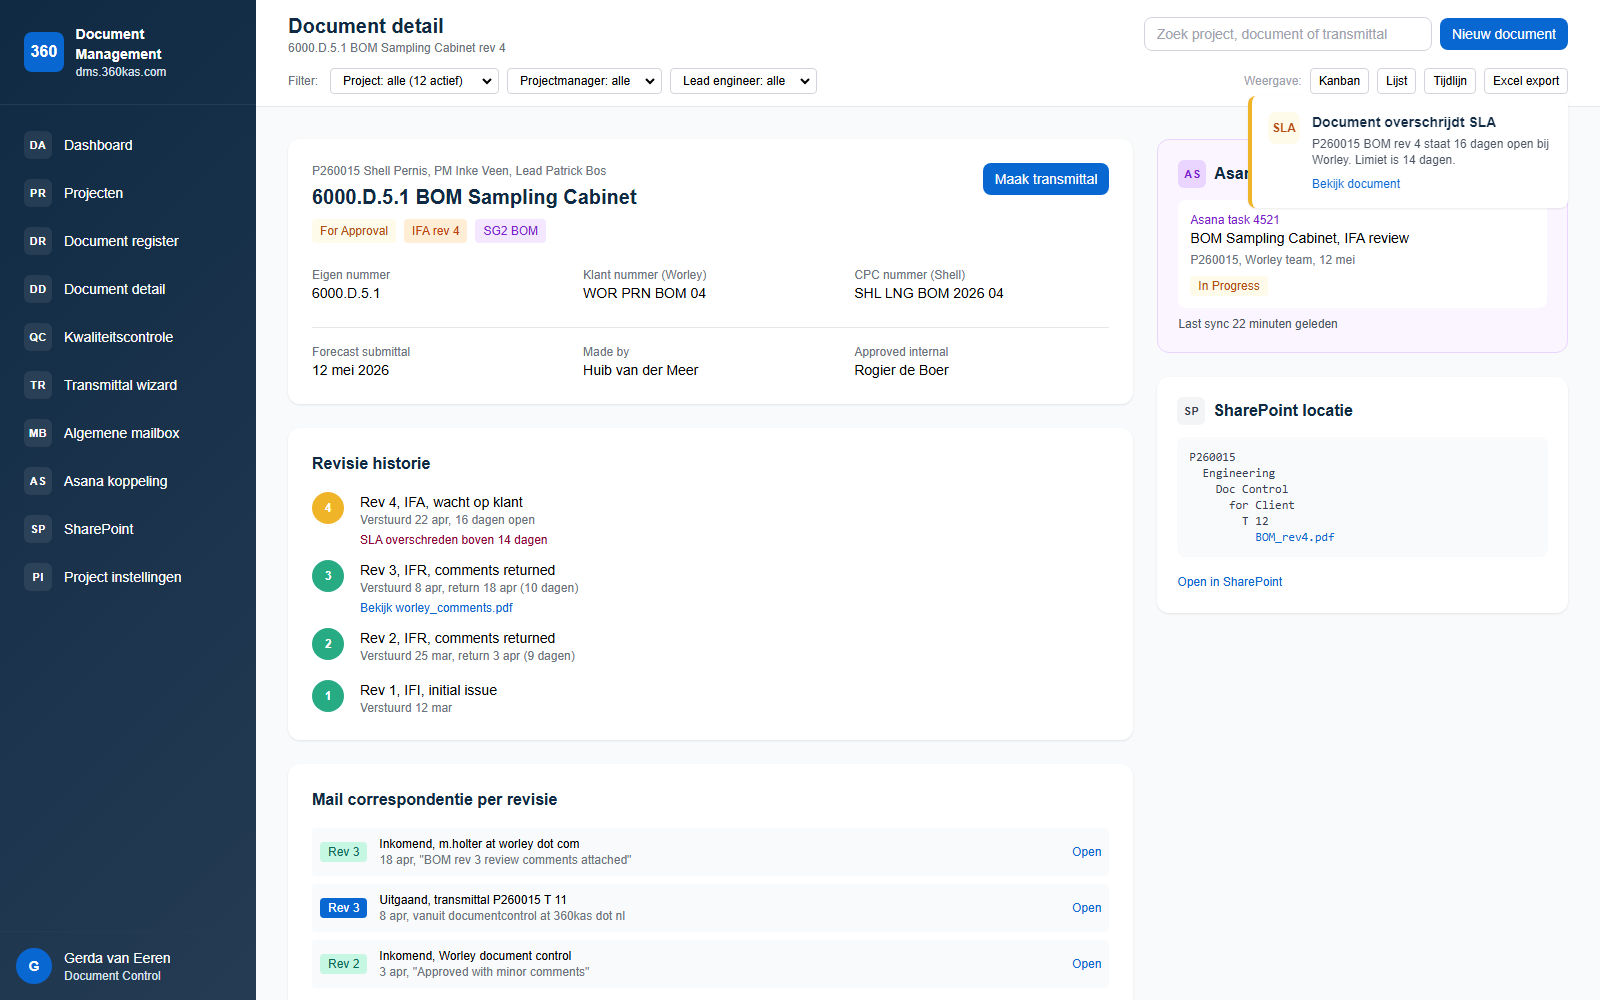Open the Bekijk document link
Image resolution: width=1600 pixels, height=1000 pixels.
click(x=1356, y=184)
